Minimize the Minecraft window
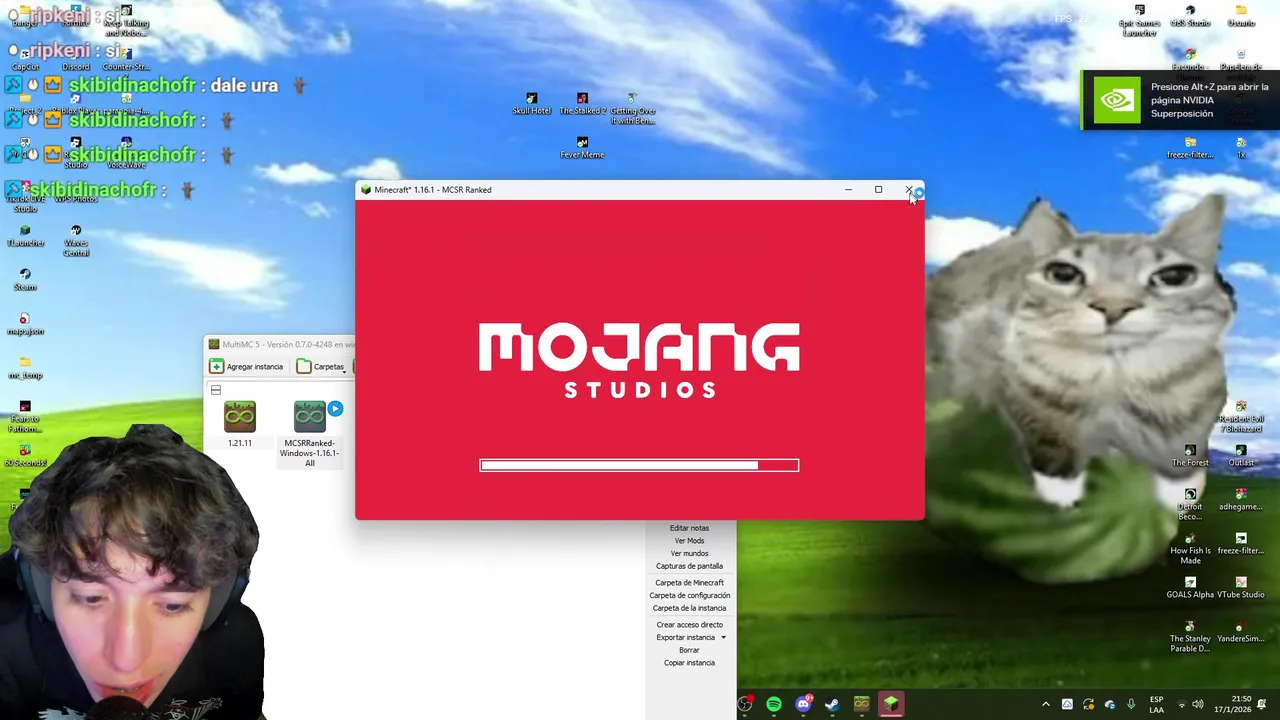 [848, 190]
